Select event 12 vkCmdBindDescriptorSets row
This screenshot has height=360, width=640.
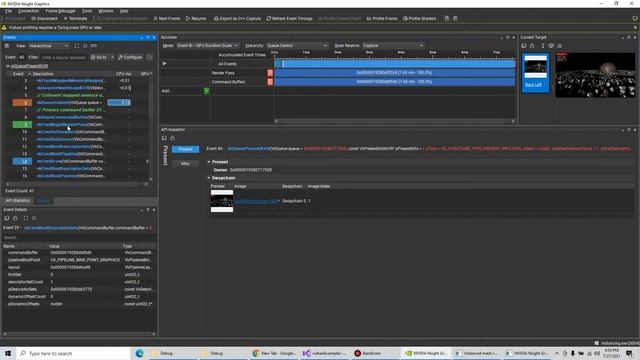coord(78,147)
